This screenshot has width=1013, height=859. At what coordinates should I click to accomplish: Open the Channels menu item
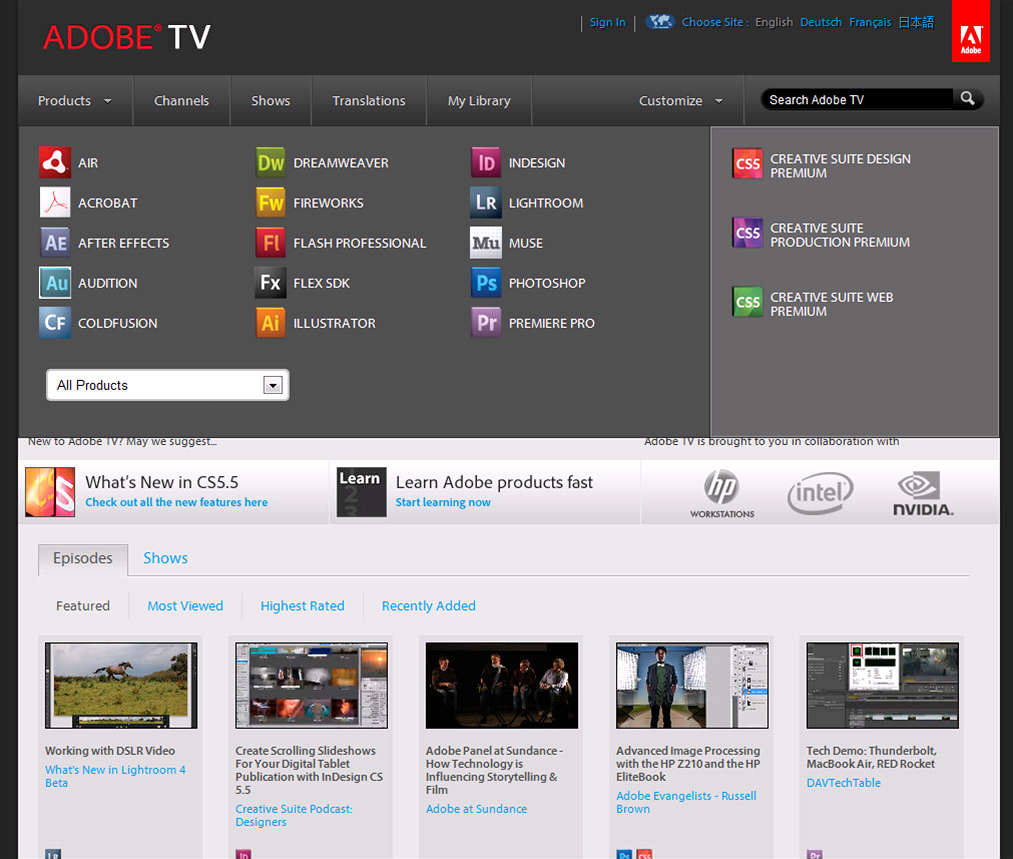(181, 101)
